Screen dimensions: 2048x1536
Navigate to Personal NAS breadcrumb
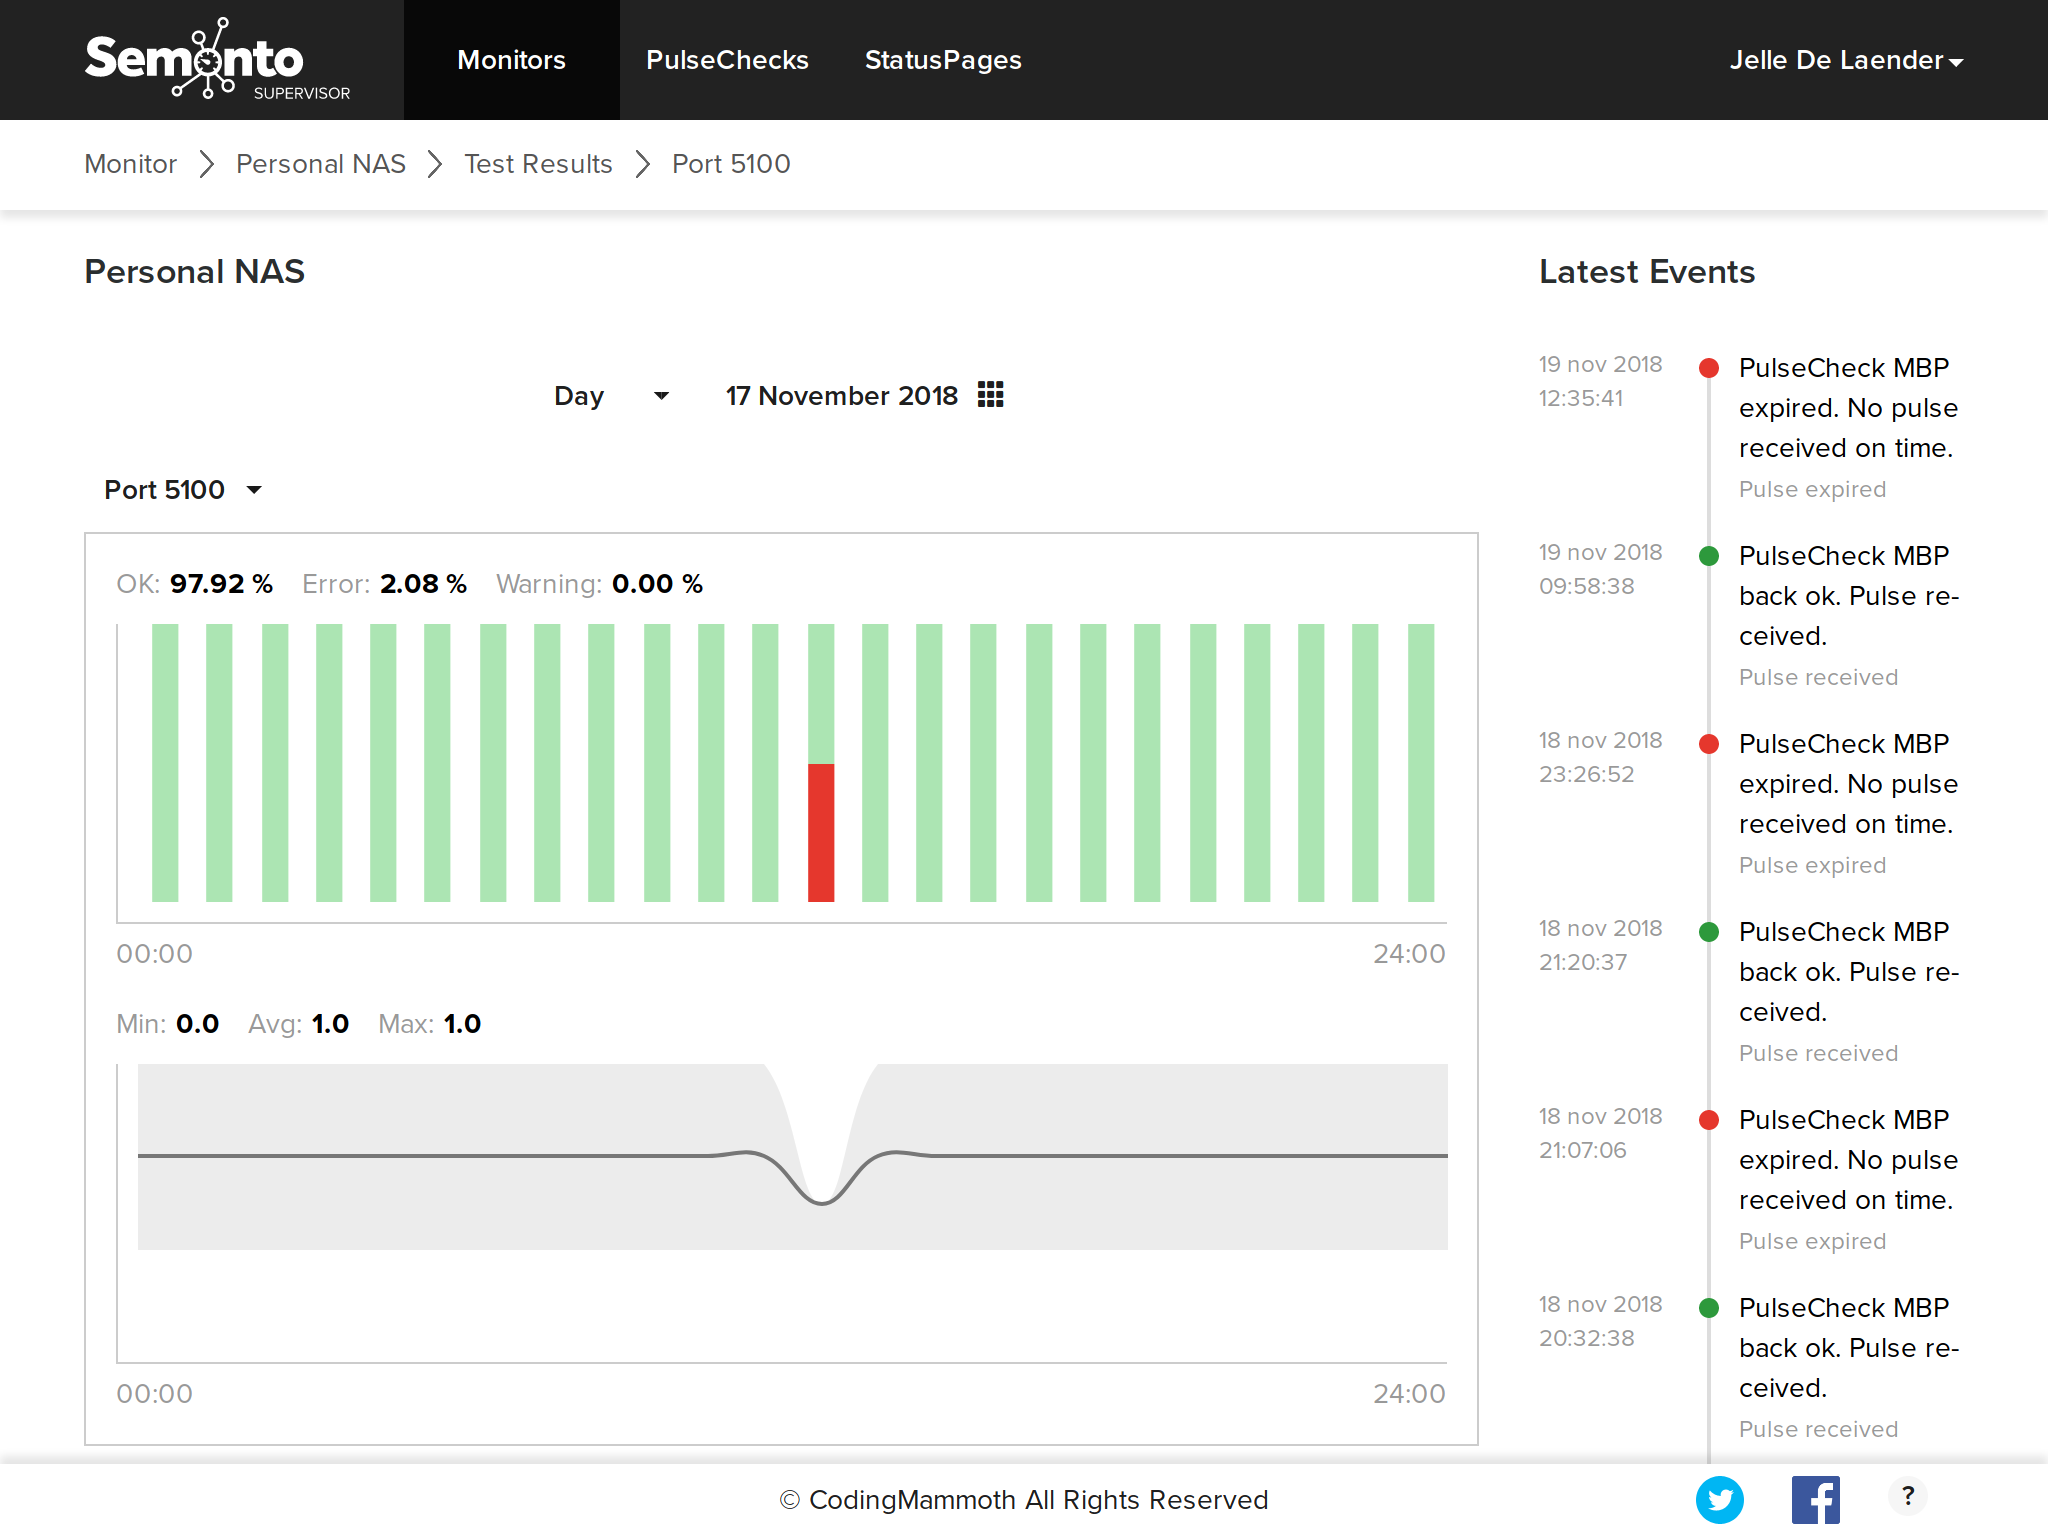pyautogui.click(x=321, y=164)
